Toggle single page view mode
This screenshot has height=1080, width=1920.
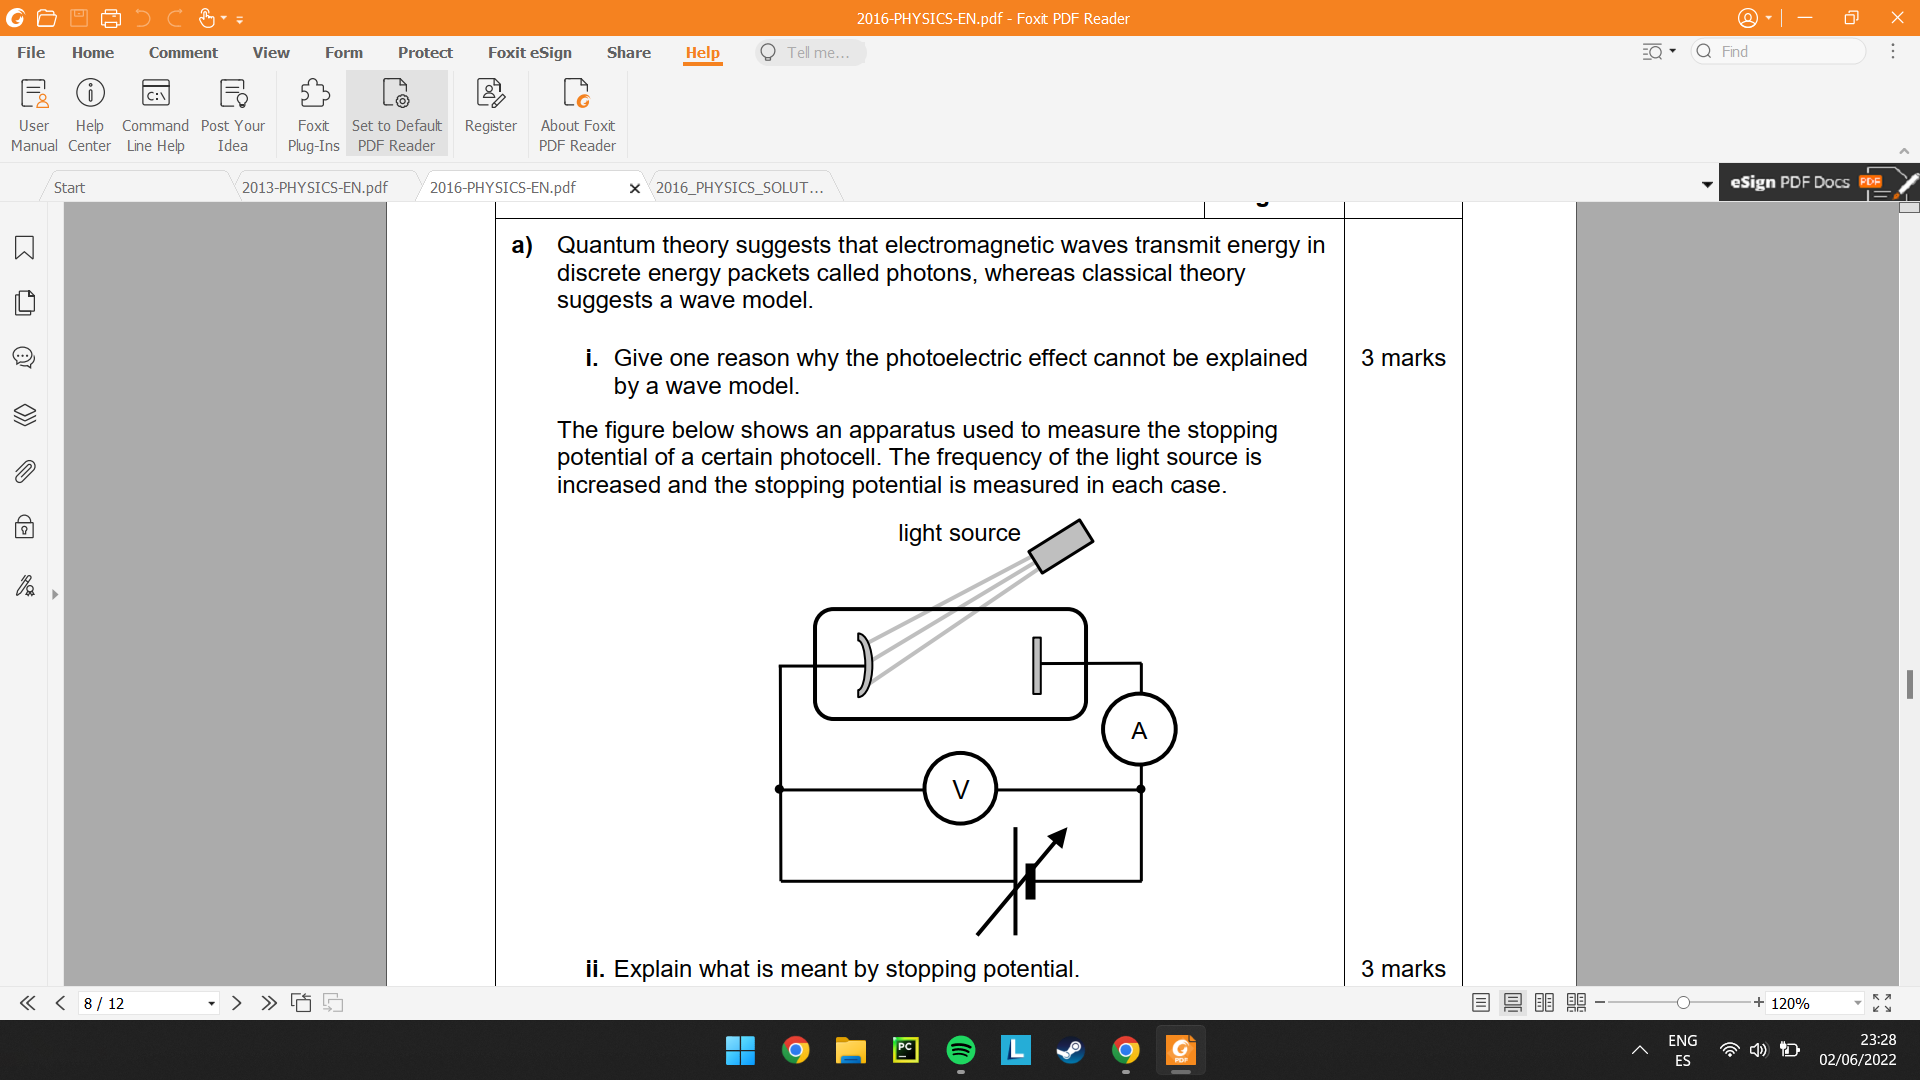pyautogui.click(x=1481, y=1003)
